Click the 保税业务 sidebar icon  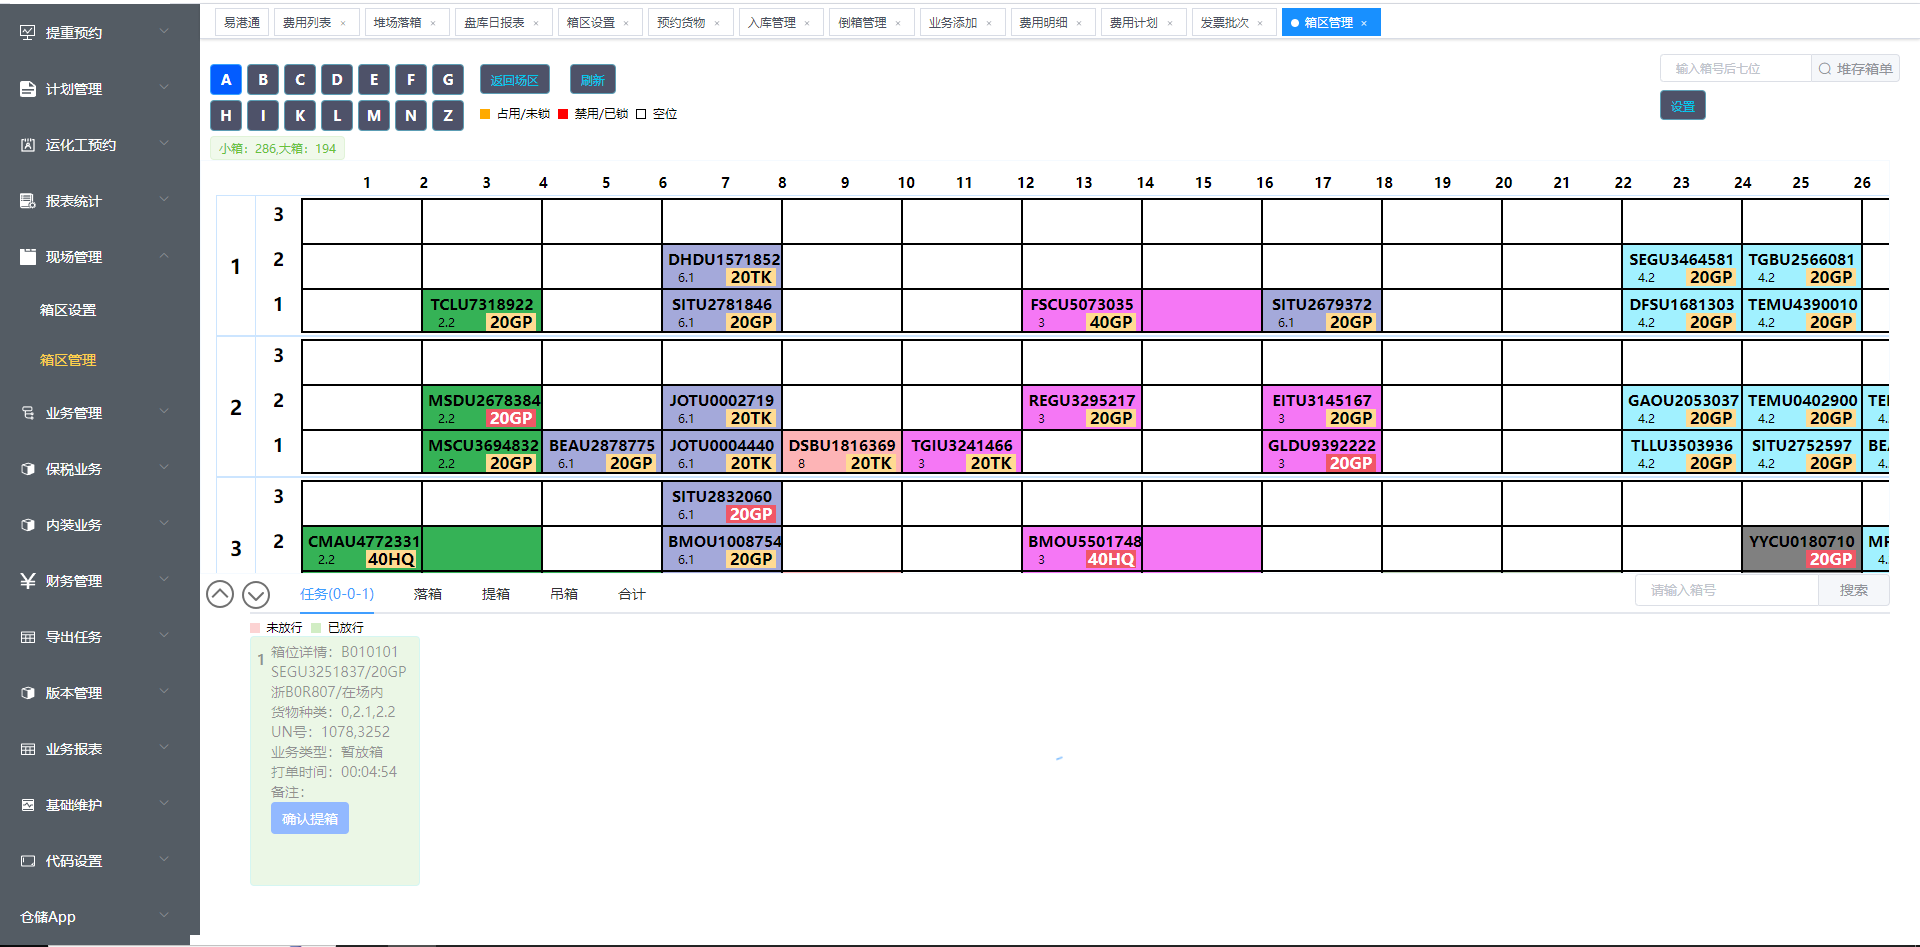click(x=28, y=469)
